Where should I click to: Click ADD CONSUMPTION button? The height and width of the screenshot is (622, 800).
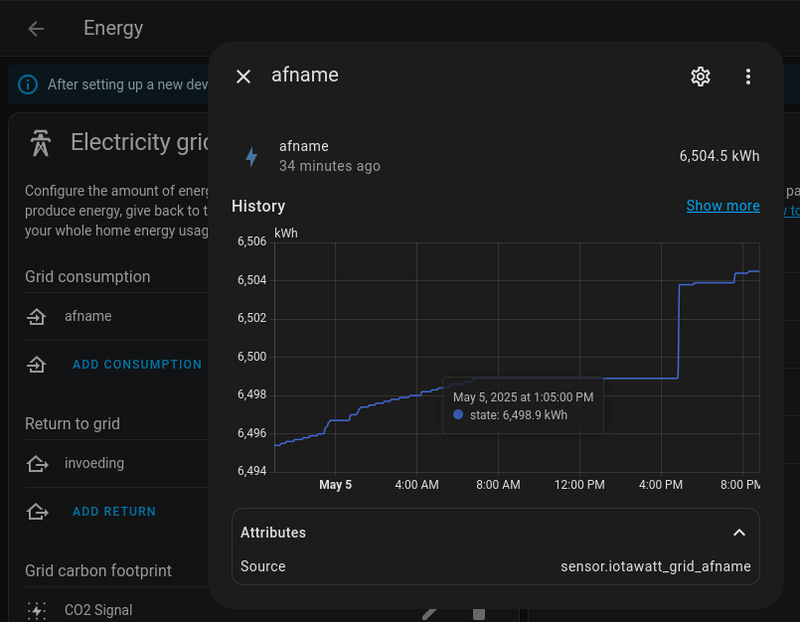137,365
